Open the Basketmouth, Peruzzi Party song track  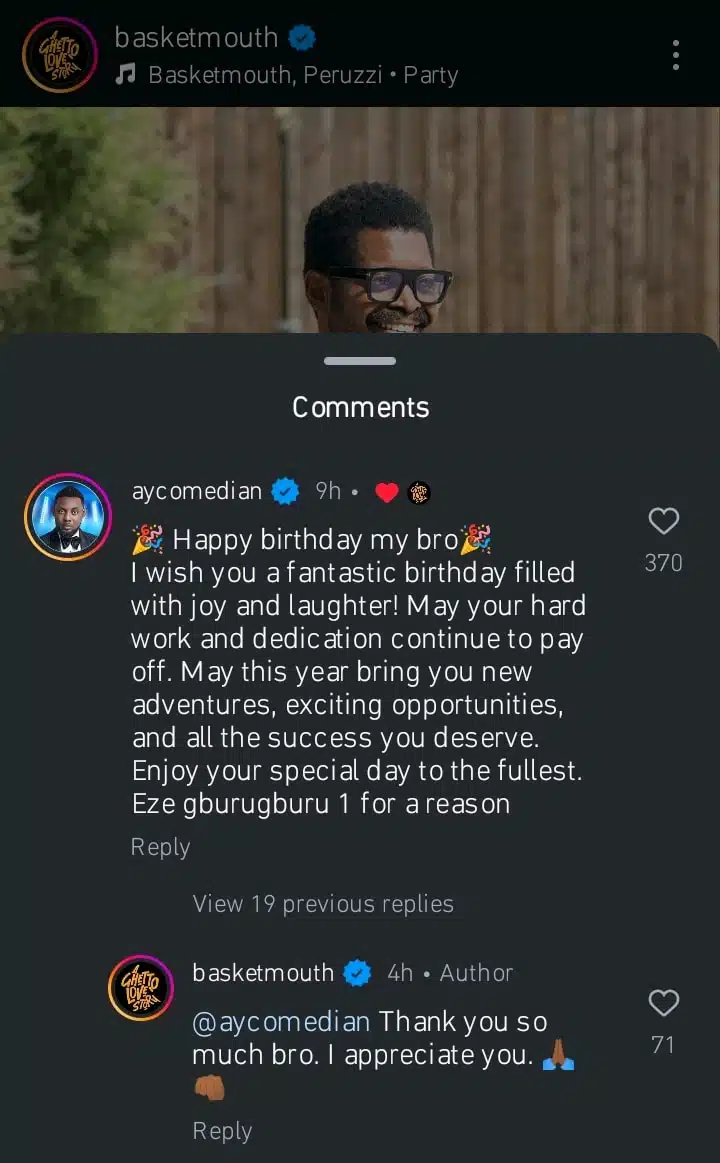click(x=300, y=74)
